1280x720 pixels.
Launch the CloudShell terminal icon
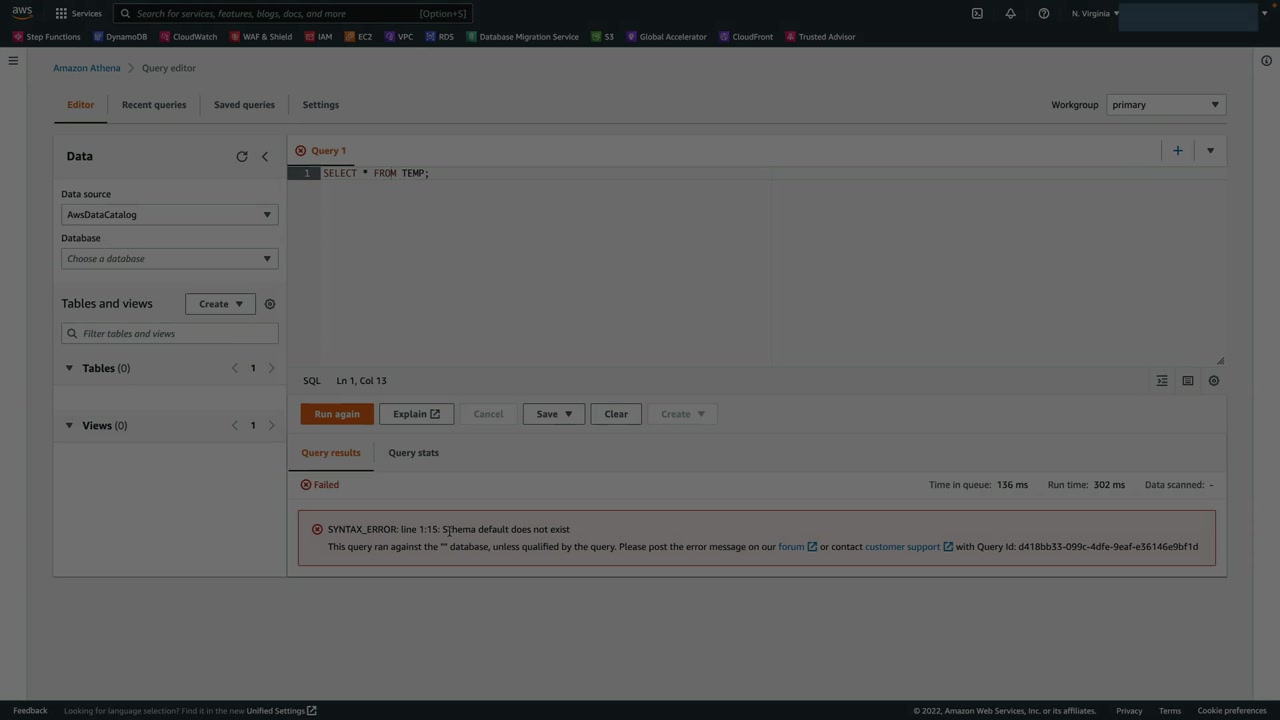click(977, 13)
